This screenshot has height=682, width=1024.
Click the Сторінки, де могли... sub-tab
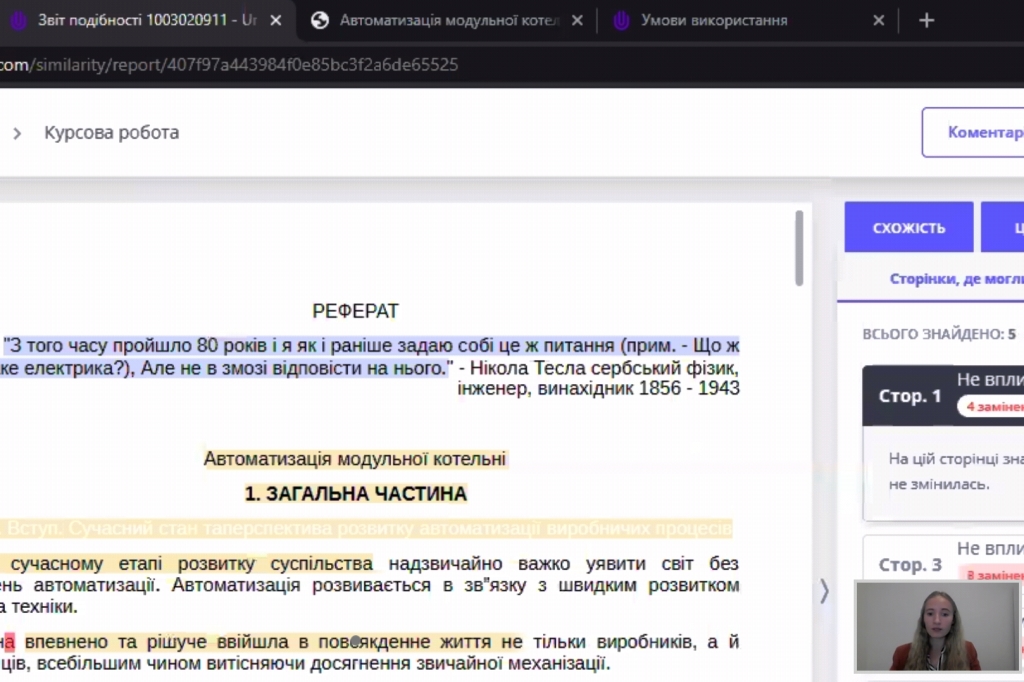tap(957, 279)
